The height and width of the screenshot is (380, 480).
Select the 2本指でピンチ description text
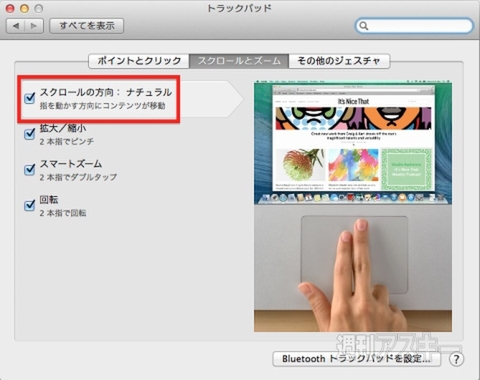tap(67, 142)
